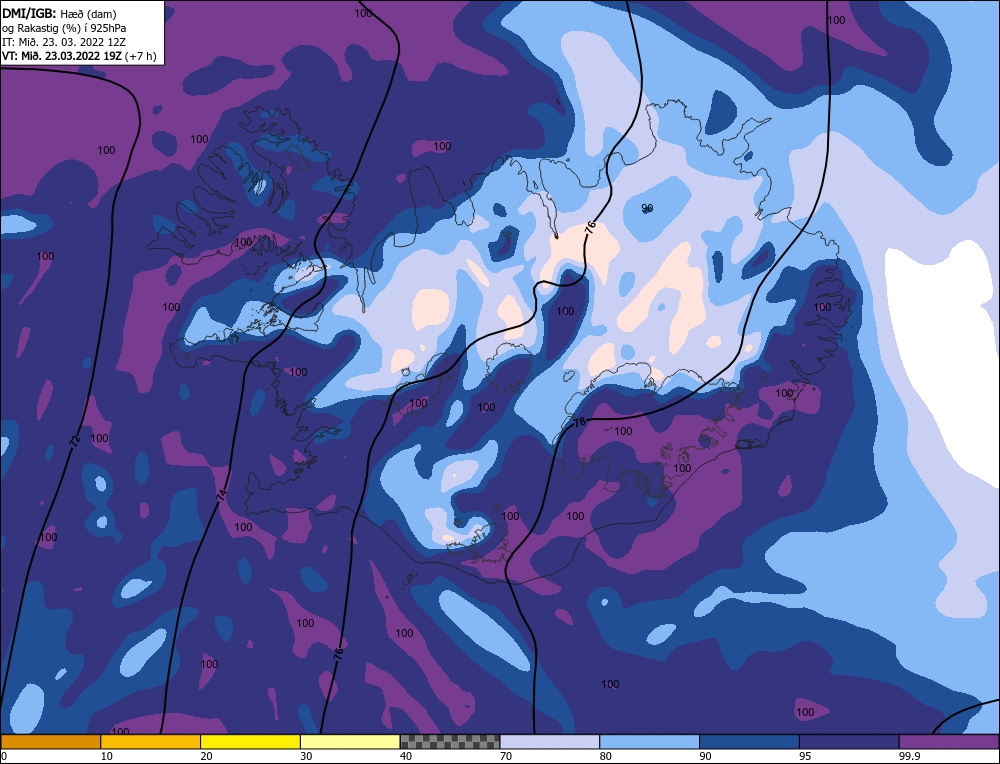Click the '90' humidity label on the map
This screenshot has width=1000, height=764.
pyautogui.click(x=647, y=209)
